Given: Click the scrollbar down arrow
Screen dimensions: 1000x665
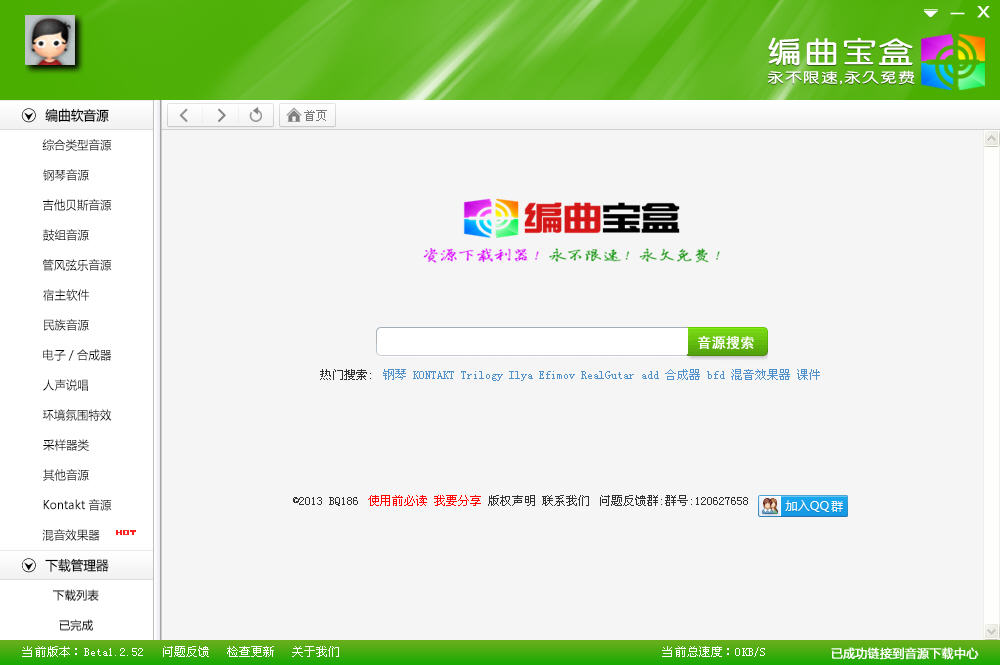Looking at the screenshot, I should tap(991, 631).
